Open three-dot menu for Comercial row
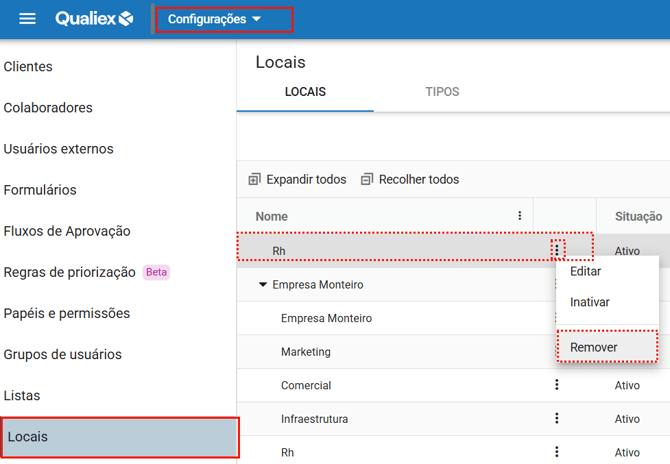The image size is (670, 464). 557,385
